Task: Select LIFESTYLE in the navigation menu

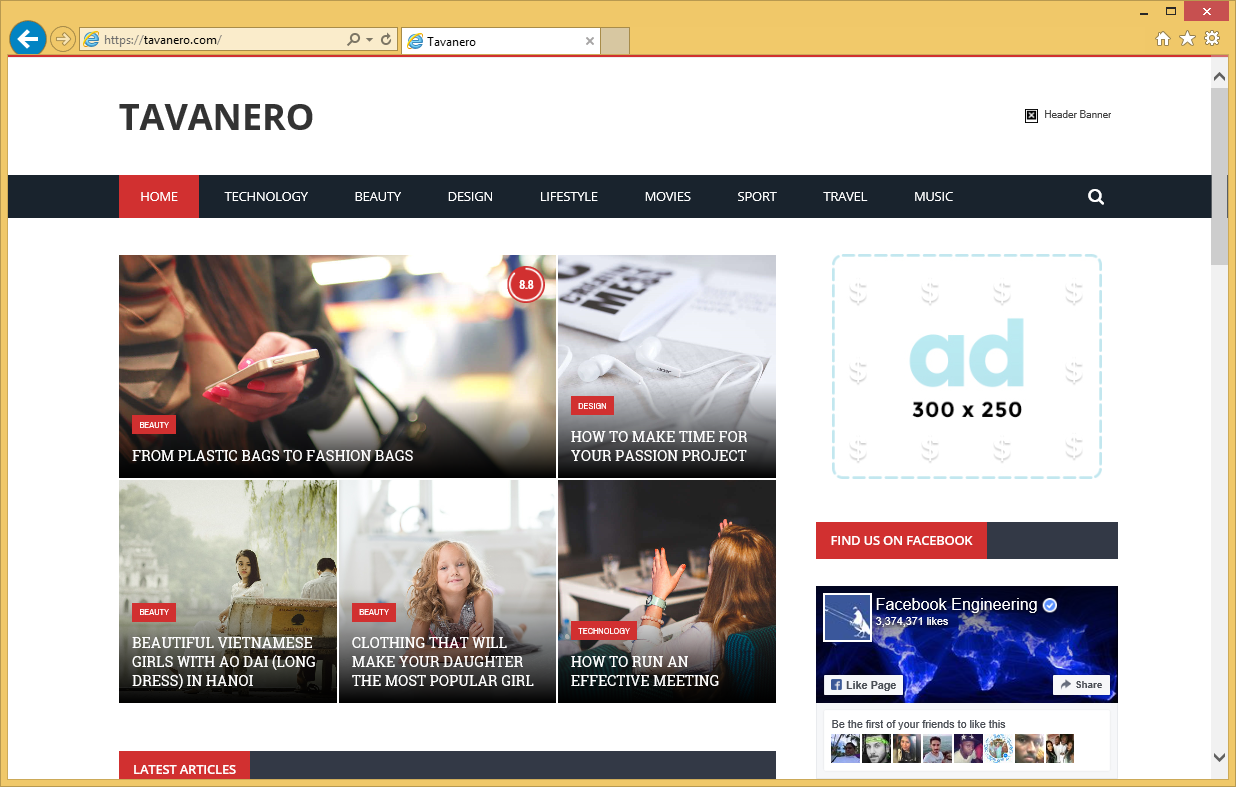Action: (x=568, y=196)
